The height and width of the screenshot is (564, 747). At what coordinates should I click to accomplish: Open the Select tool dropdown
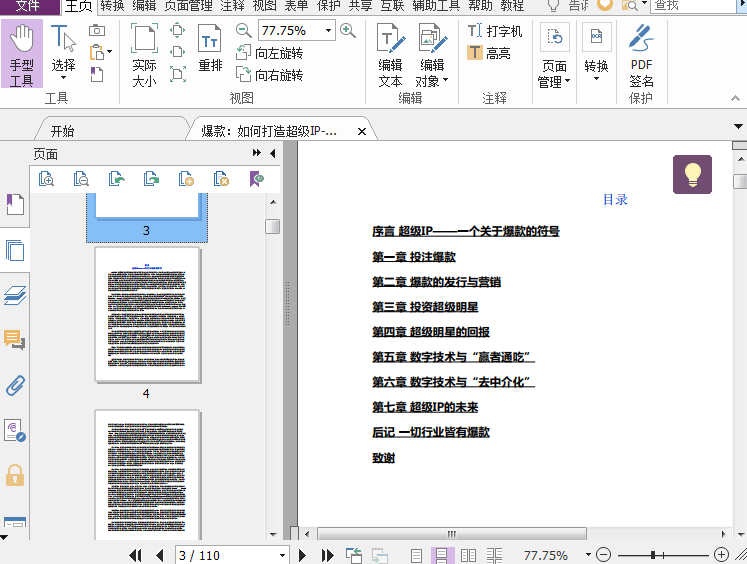point(63,78)
